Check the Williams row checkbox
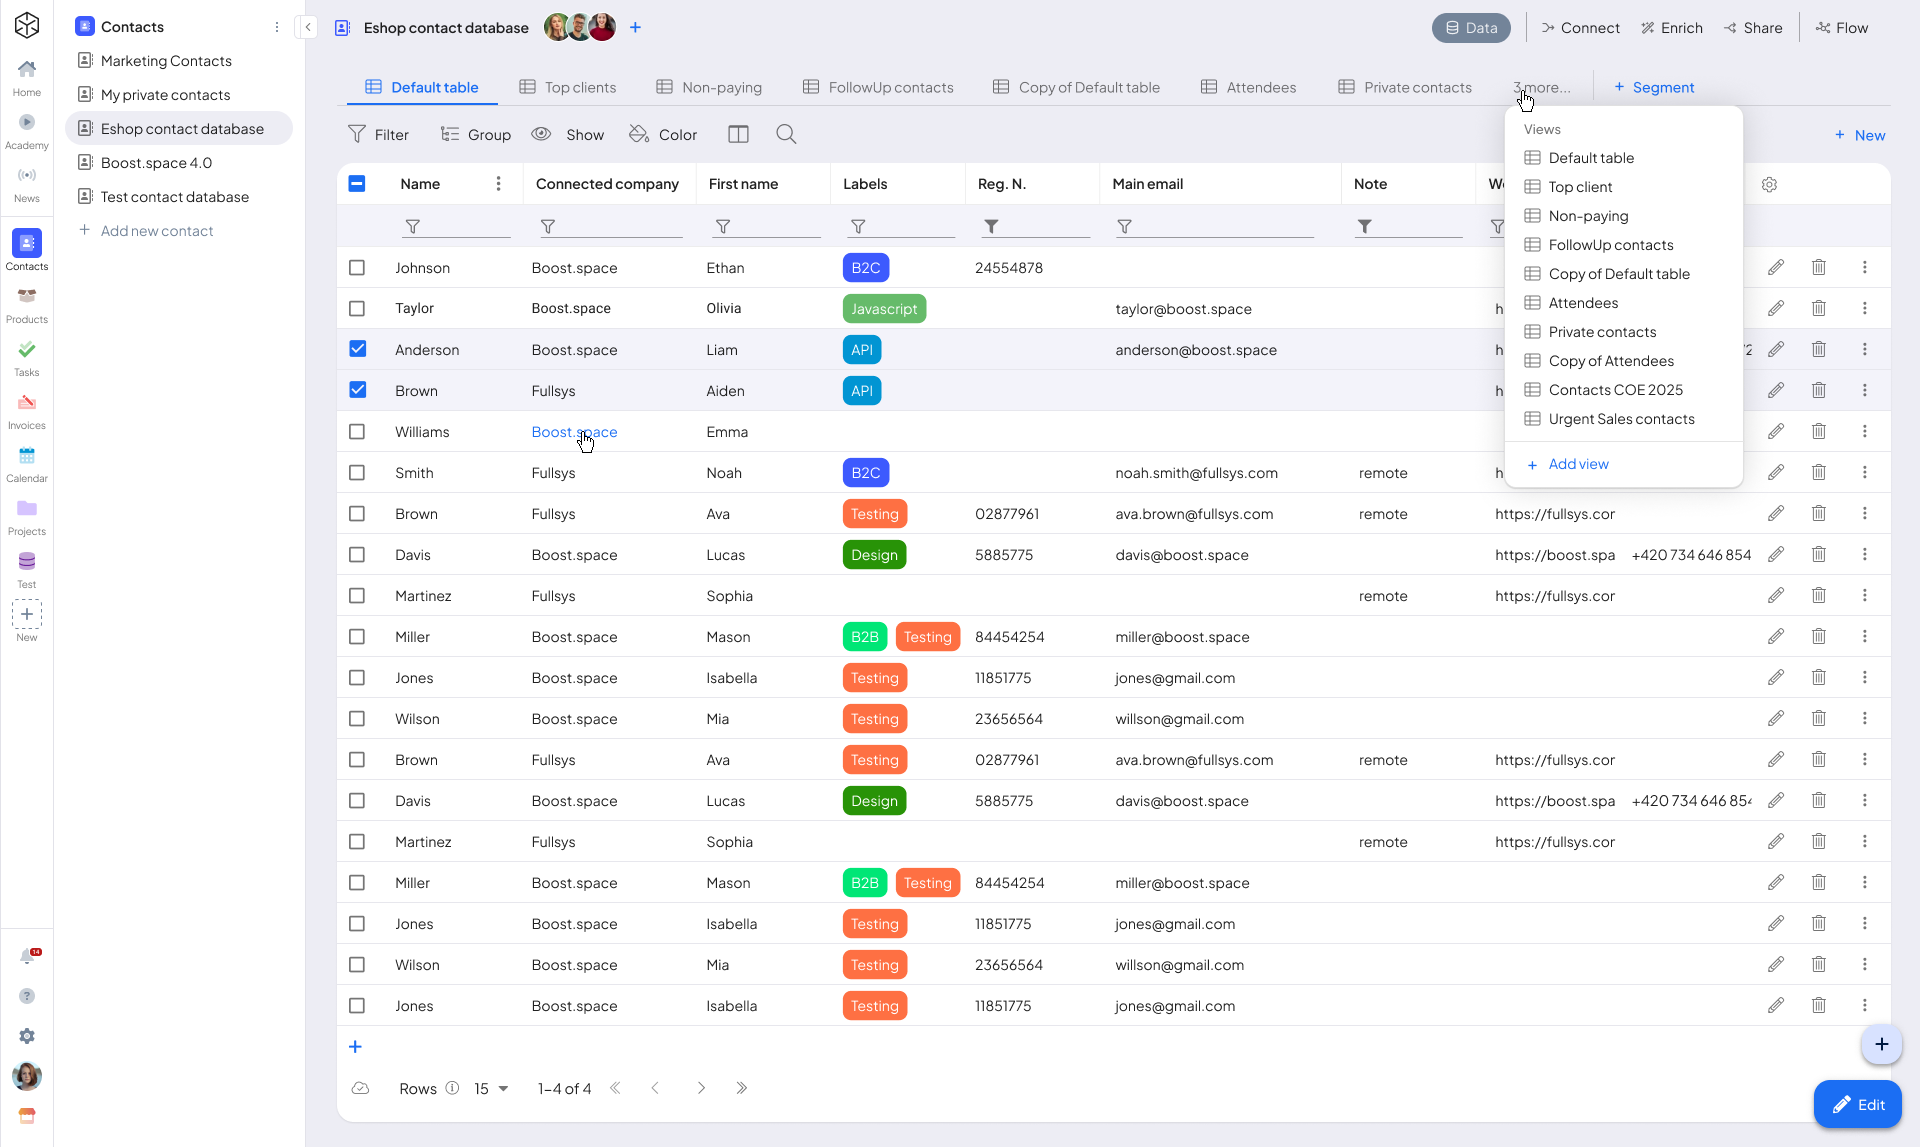The width and height of the screenshot is (1920, 1147). [x=357, y=431]
